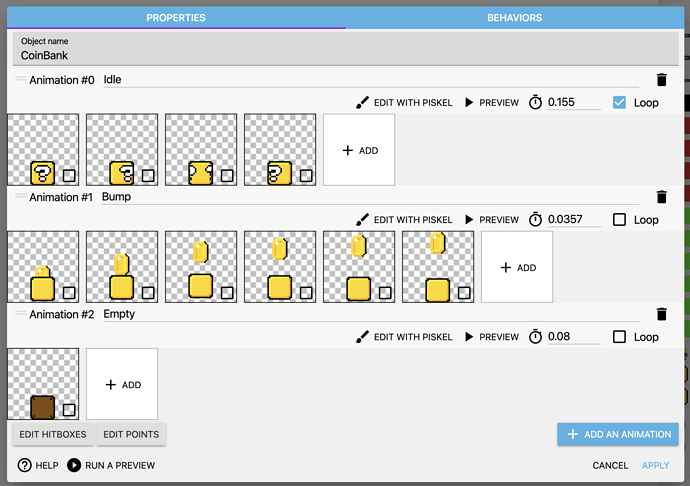Click the Empty animation name field
This screenshot has width=690, height=486.
(371, 314)
